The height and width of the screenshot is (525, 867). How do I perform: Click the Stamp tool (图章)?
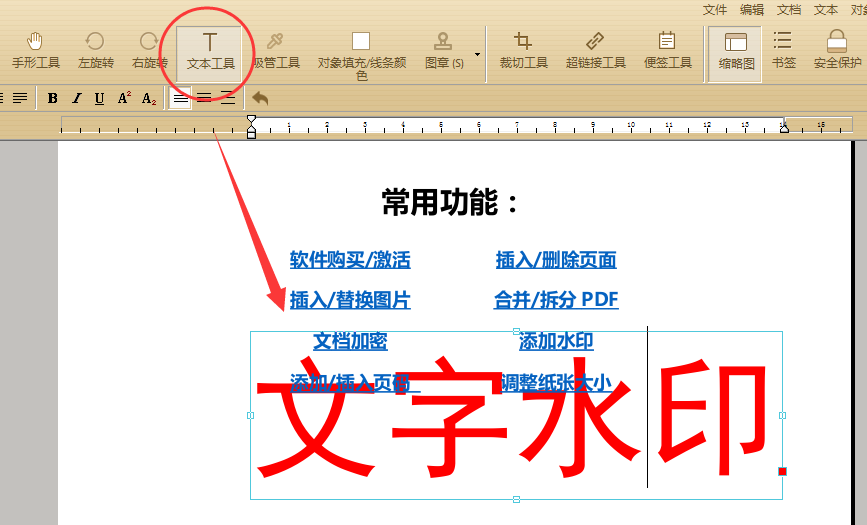[x=443, y=50]
